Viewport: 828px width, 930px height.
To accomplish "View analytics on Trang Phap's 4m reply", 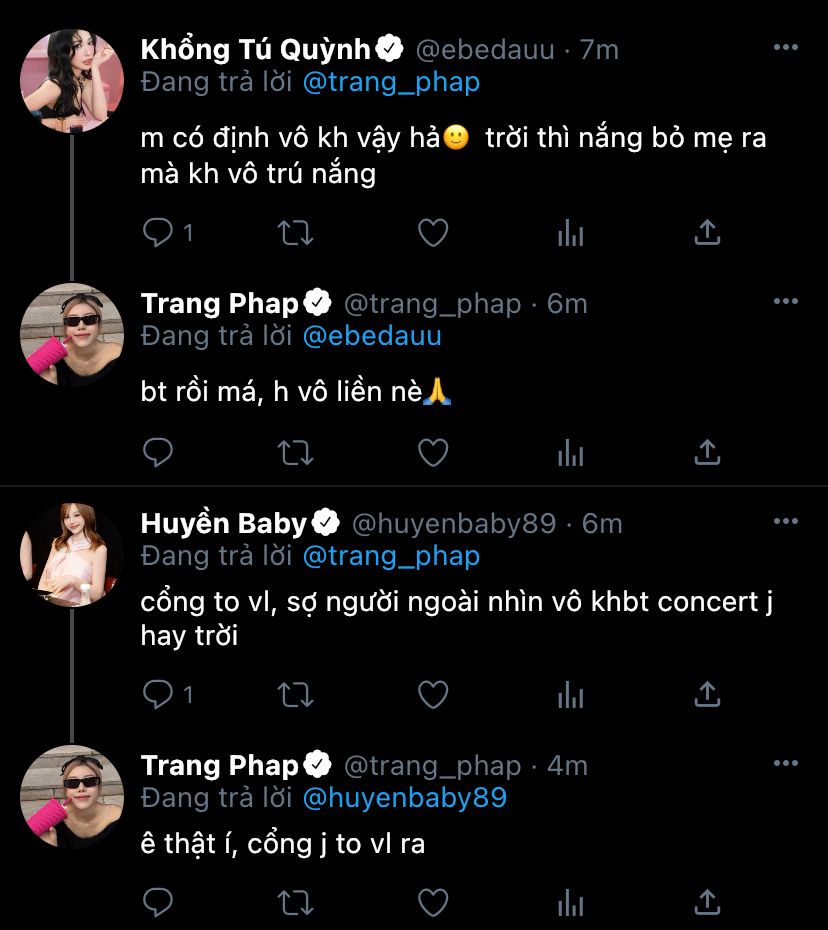I will 570,903.
